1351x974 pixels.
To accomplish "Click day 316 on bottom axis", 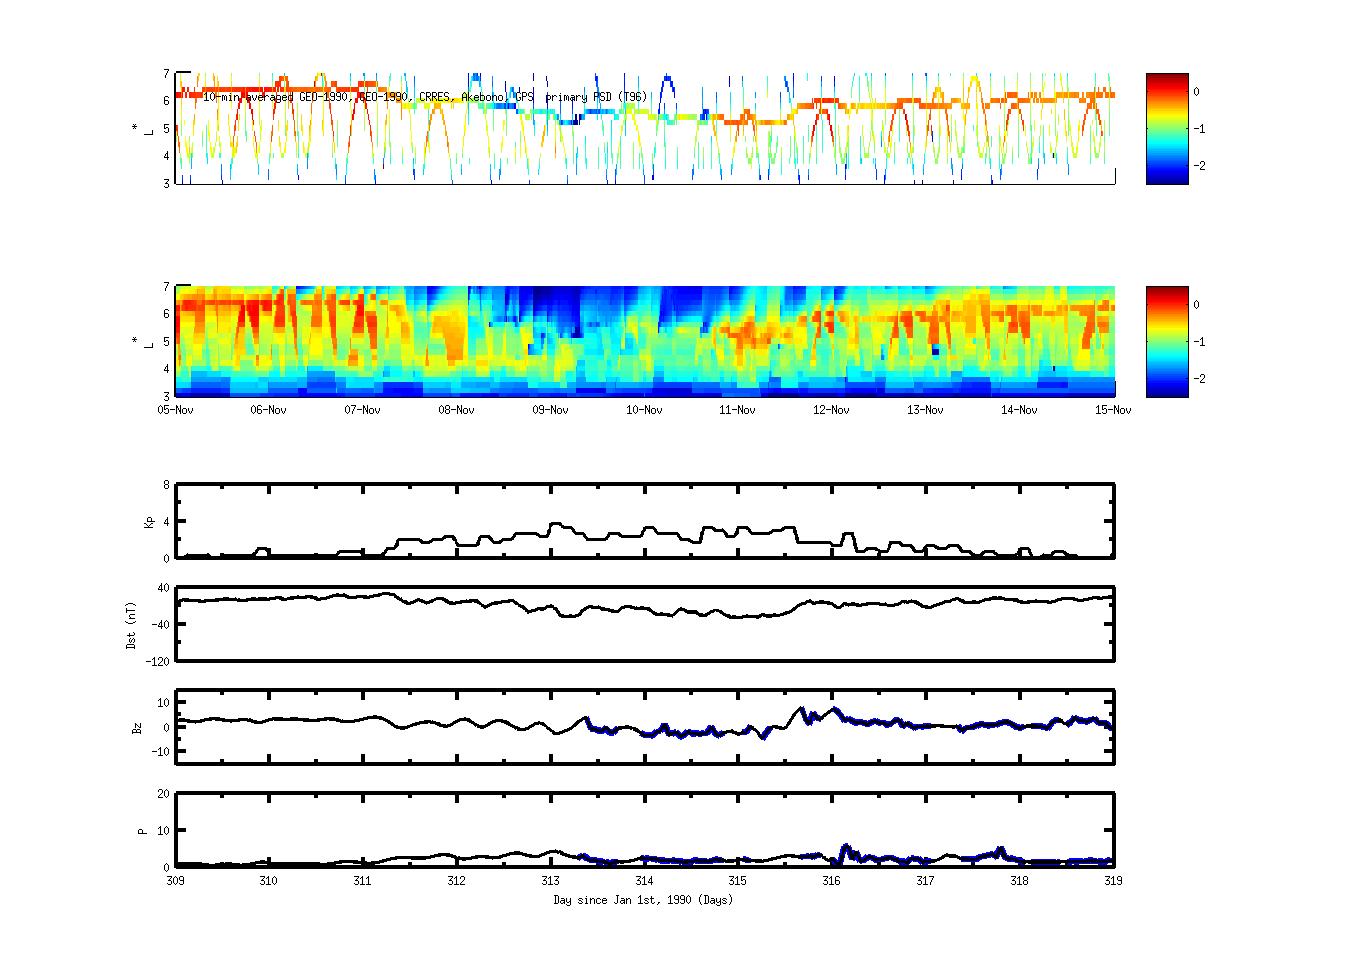I will [831, 881].
